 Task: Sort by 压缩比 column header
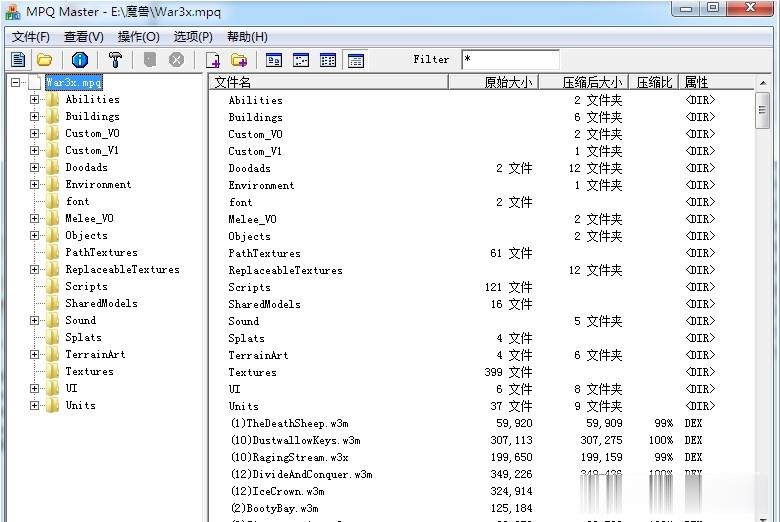(x=654, y=82)
